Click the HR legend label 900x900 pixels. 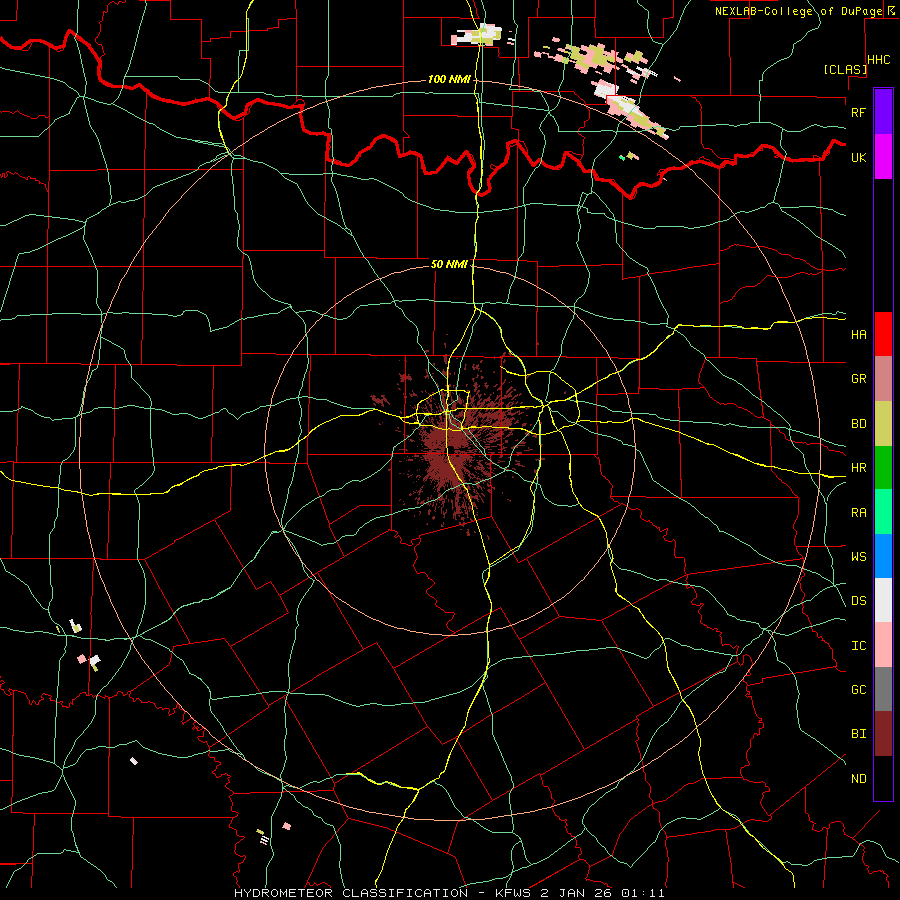click(858, 468)
